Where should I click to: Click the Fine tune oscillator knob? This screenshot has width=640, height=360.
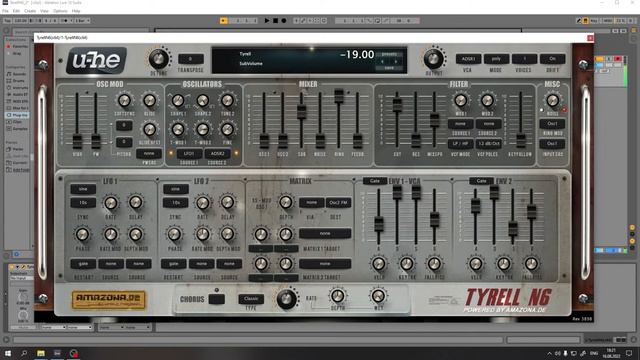point(227,129)
